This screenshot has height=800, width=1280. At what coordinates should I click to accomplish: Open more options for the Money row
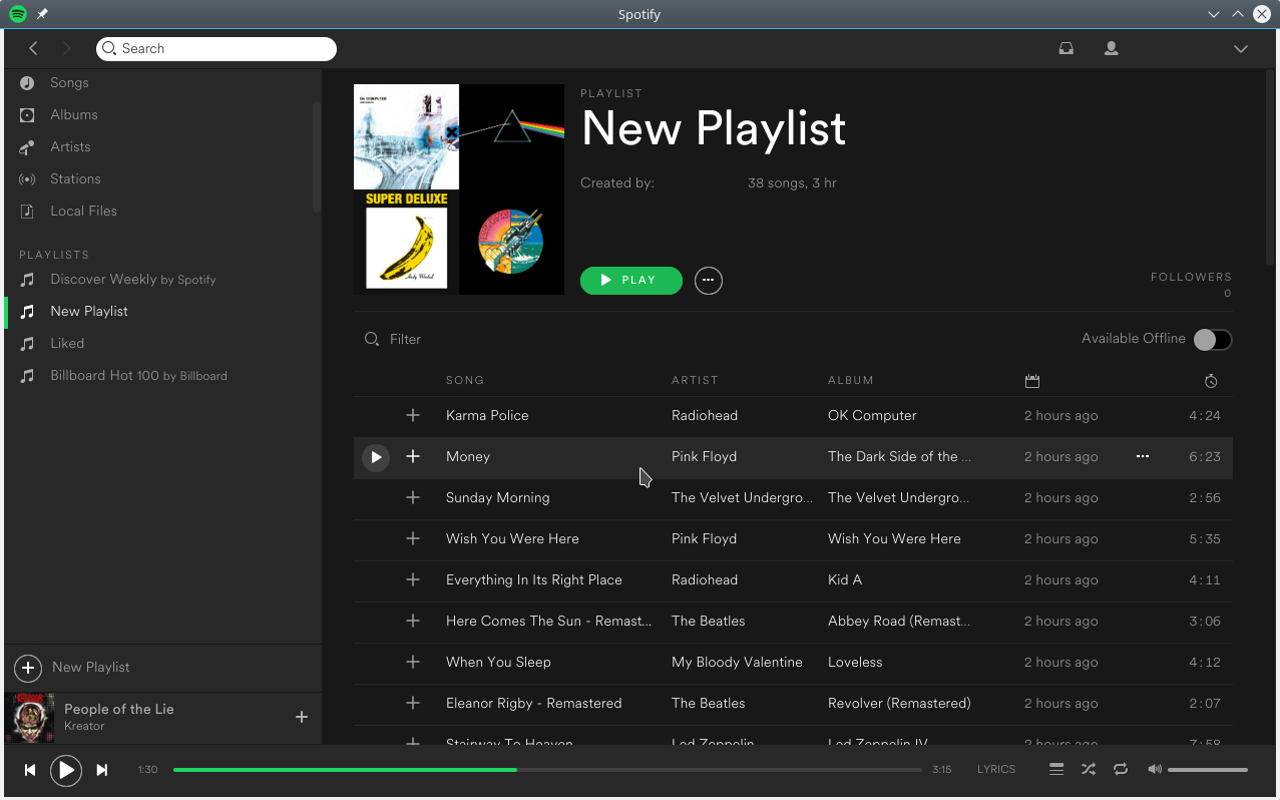pos(1142,457)
